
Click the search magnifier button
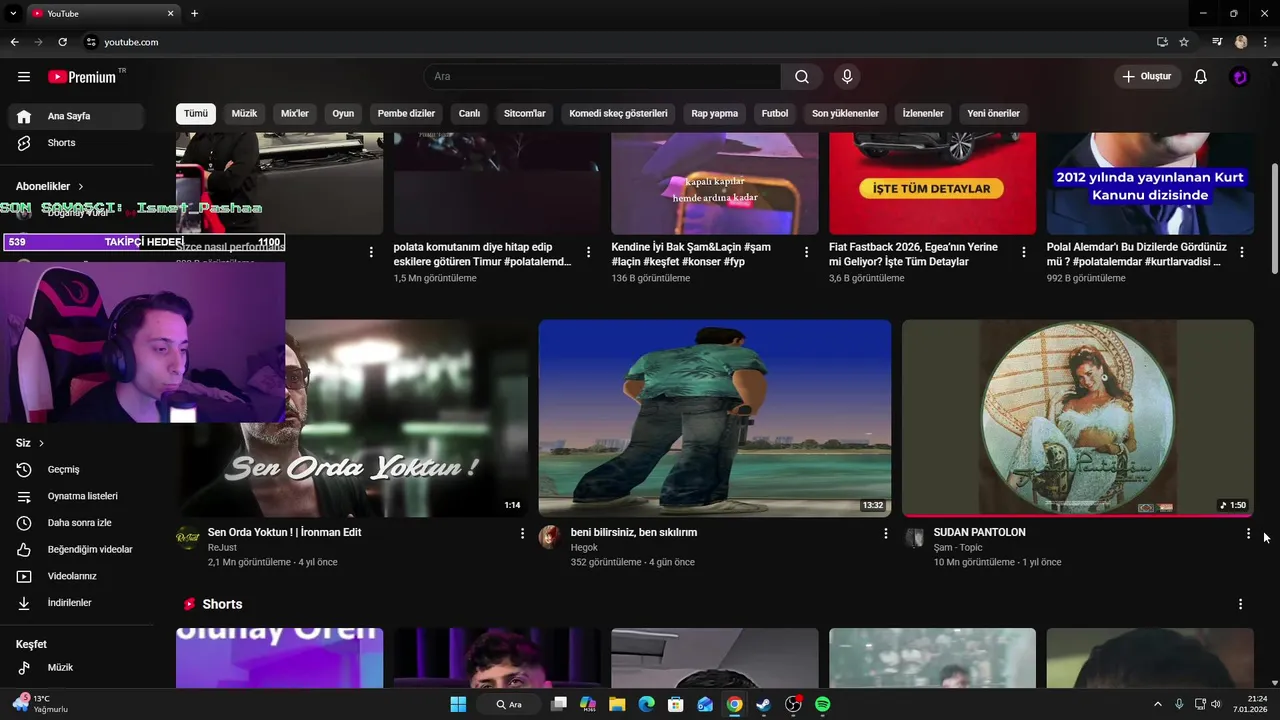(802, 77)
